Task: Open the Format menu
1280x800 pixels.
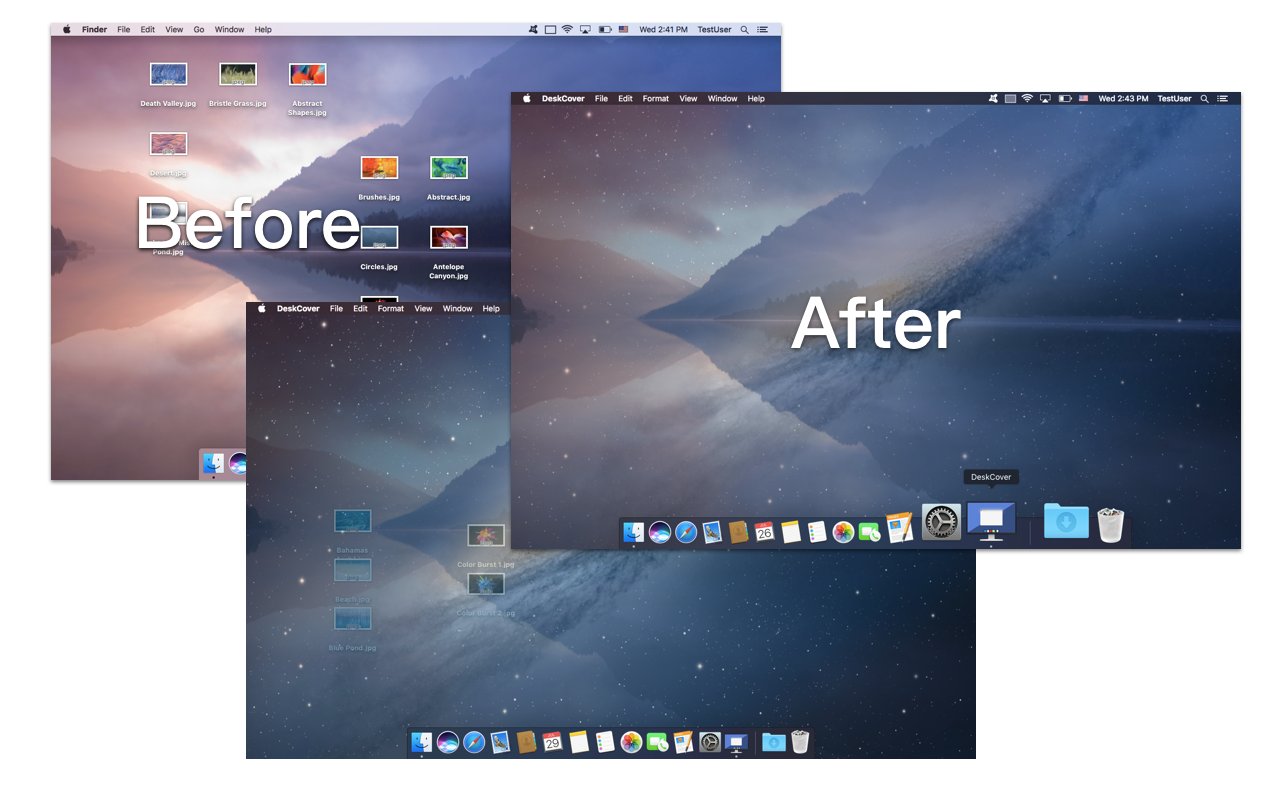Action: 655,98
